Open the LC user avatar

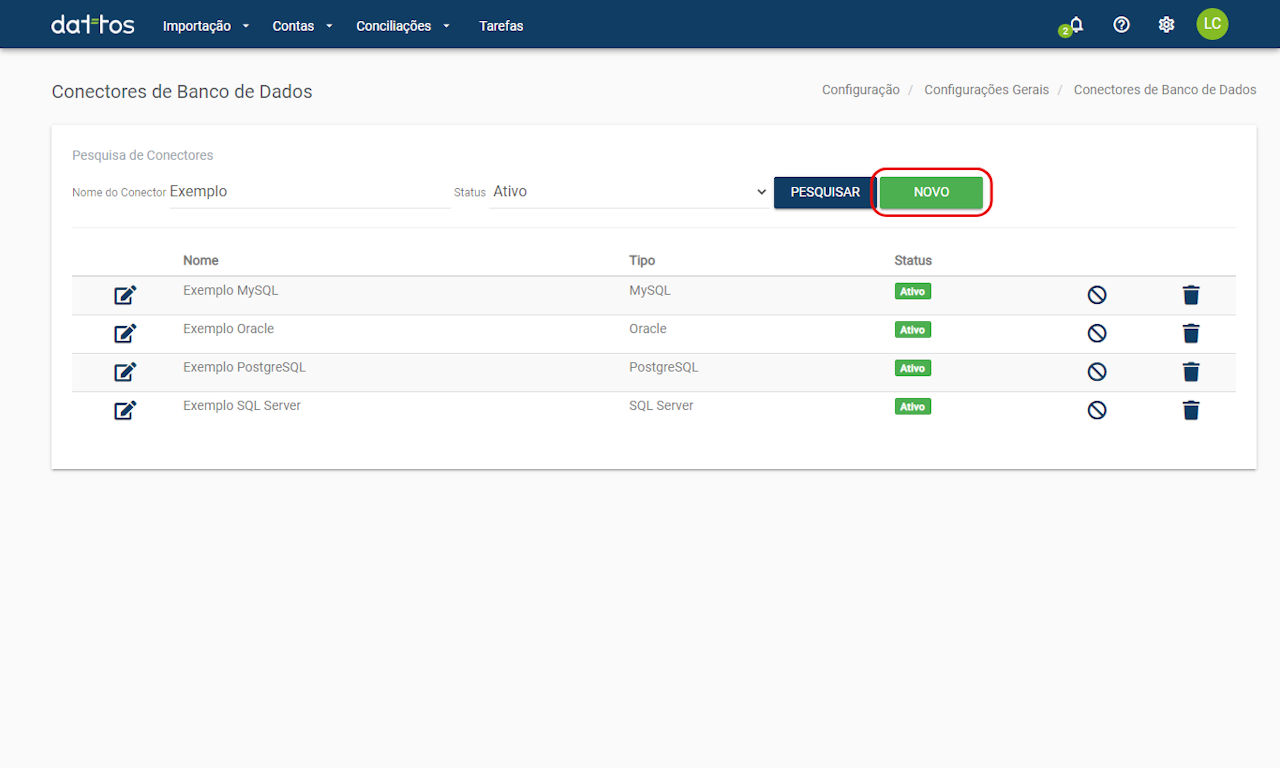click(x=1212, y=24)
